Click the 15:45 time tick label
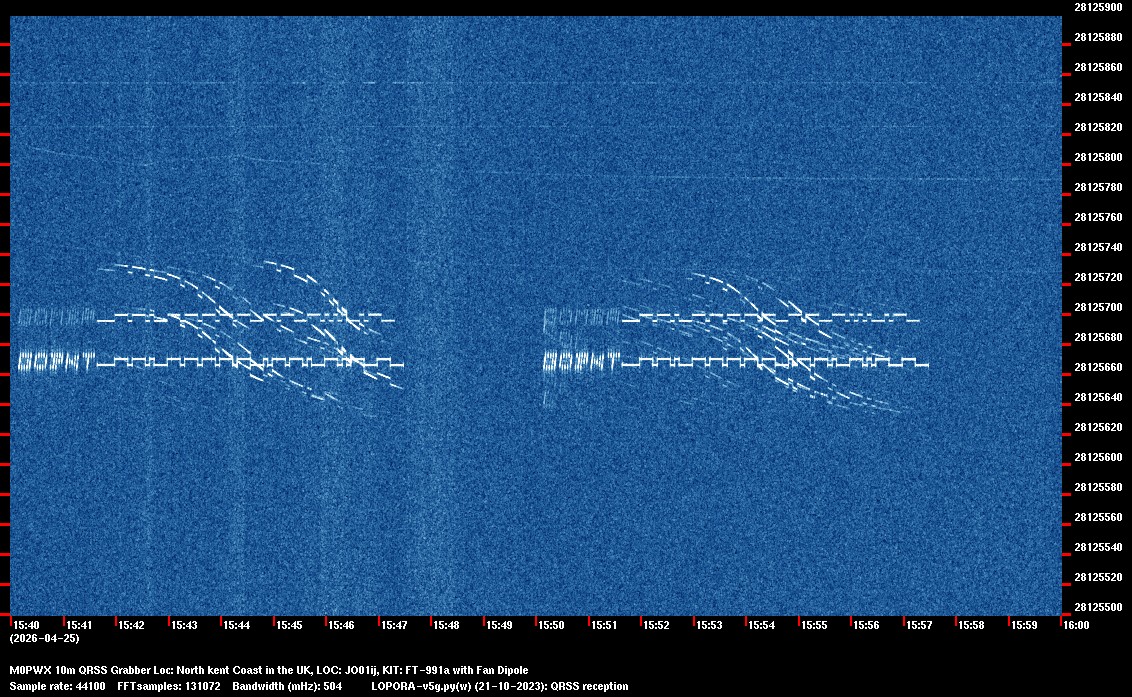 point(289,625)
